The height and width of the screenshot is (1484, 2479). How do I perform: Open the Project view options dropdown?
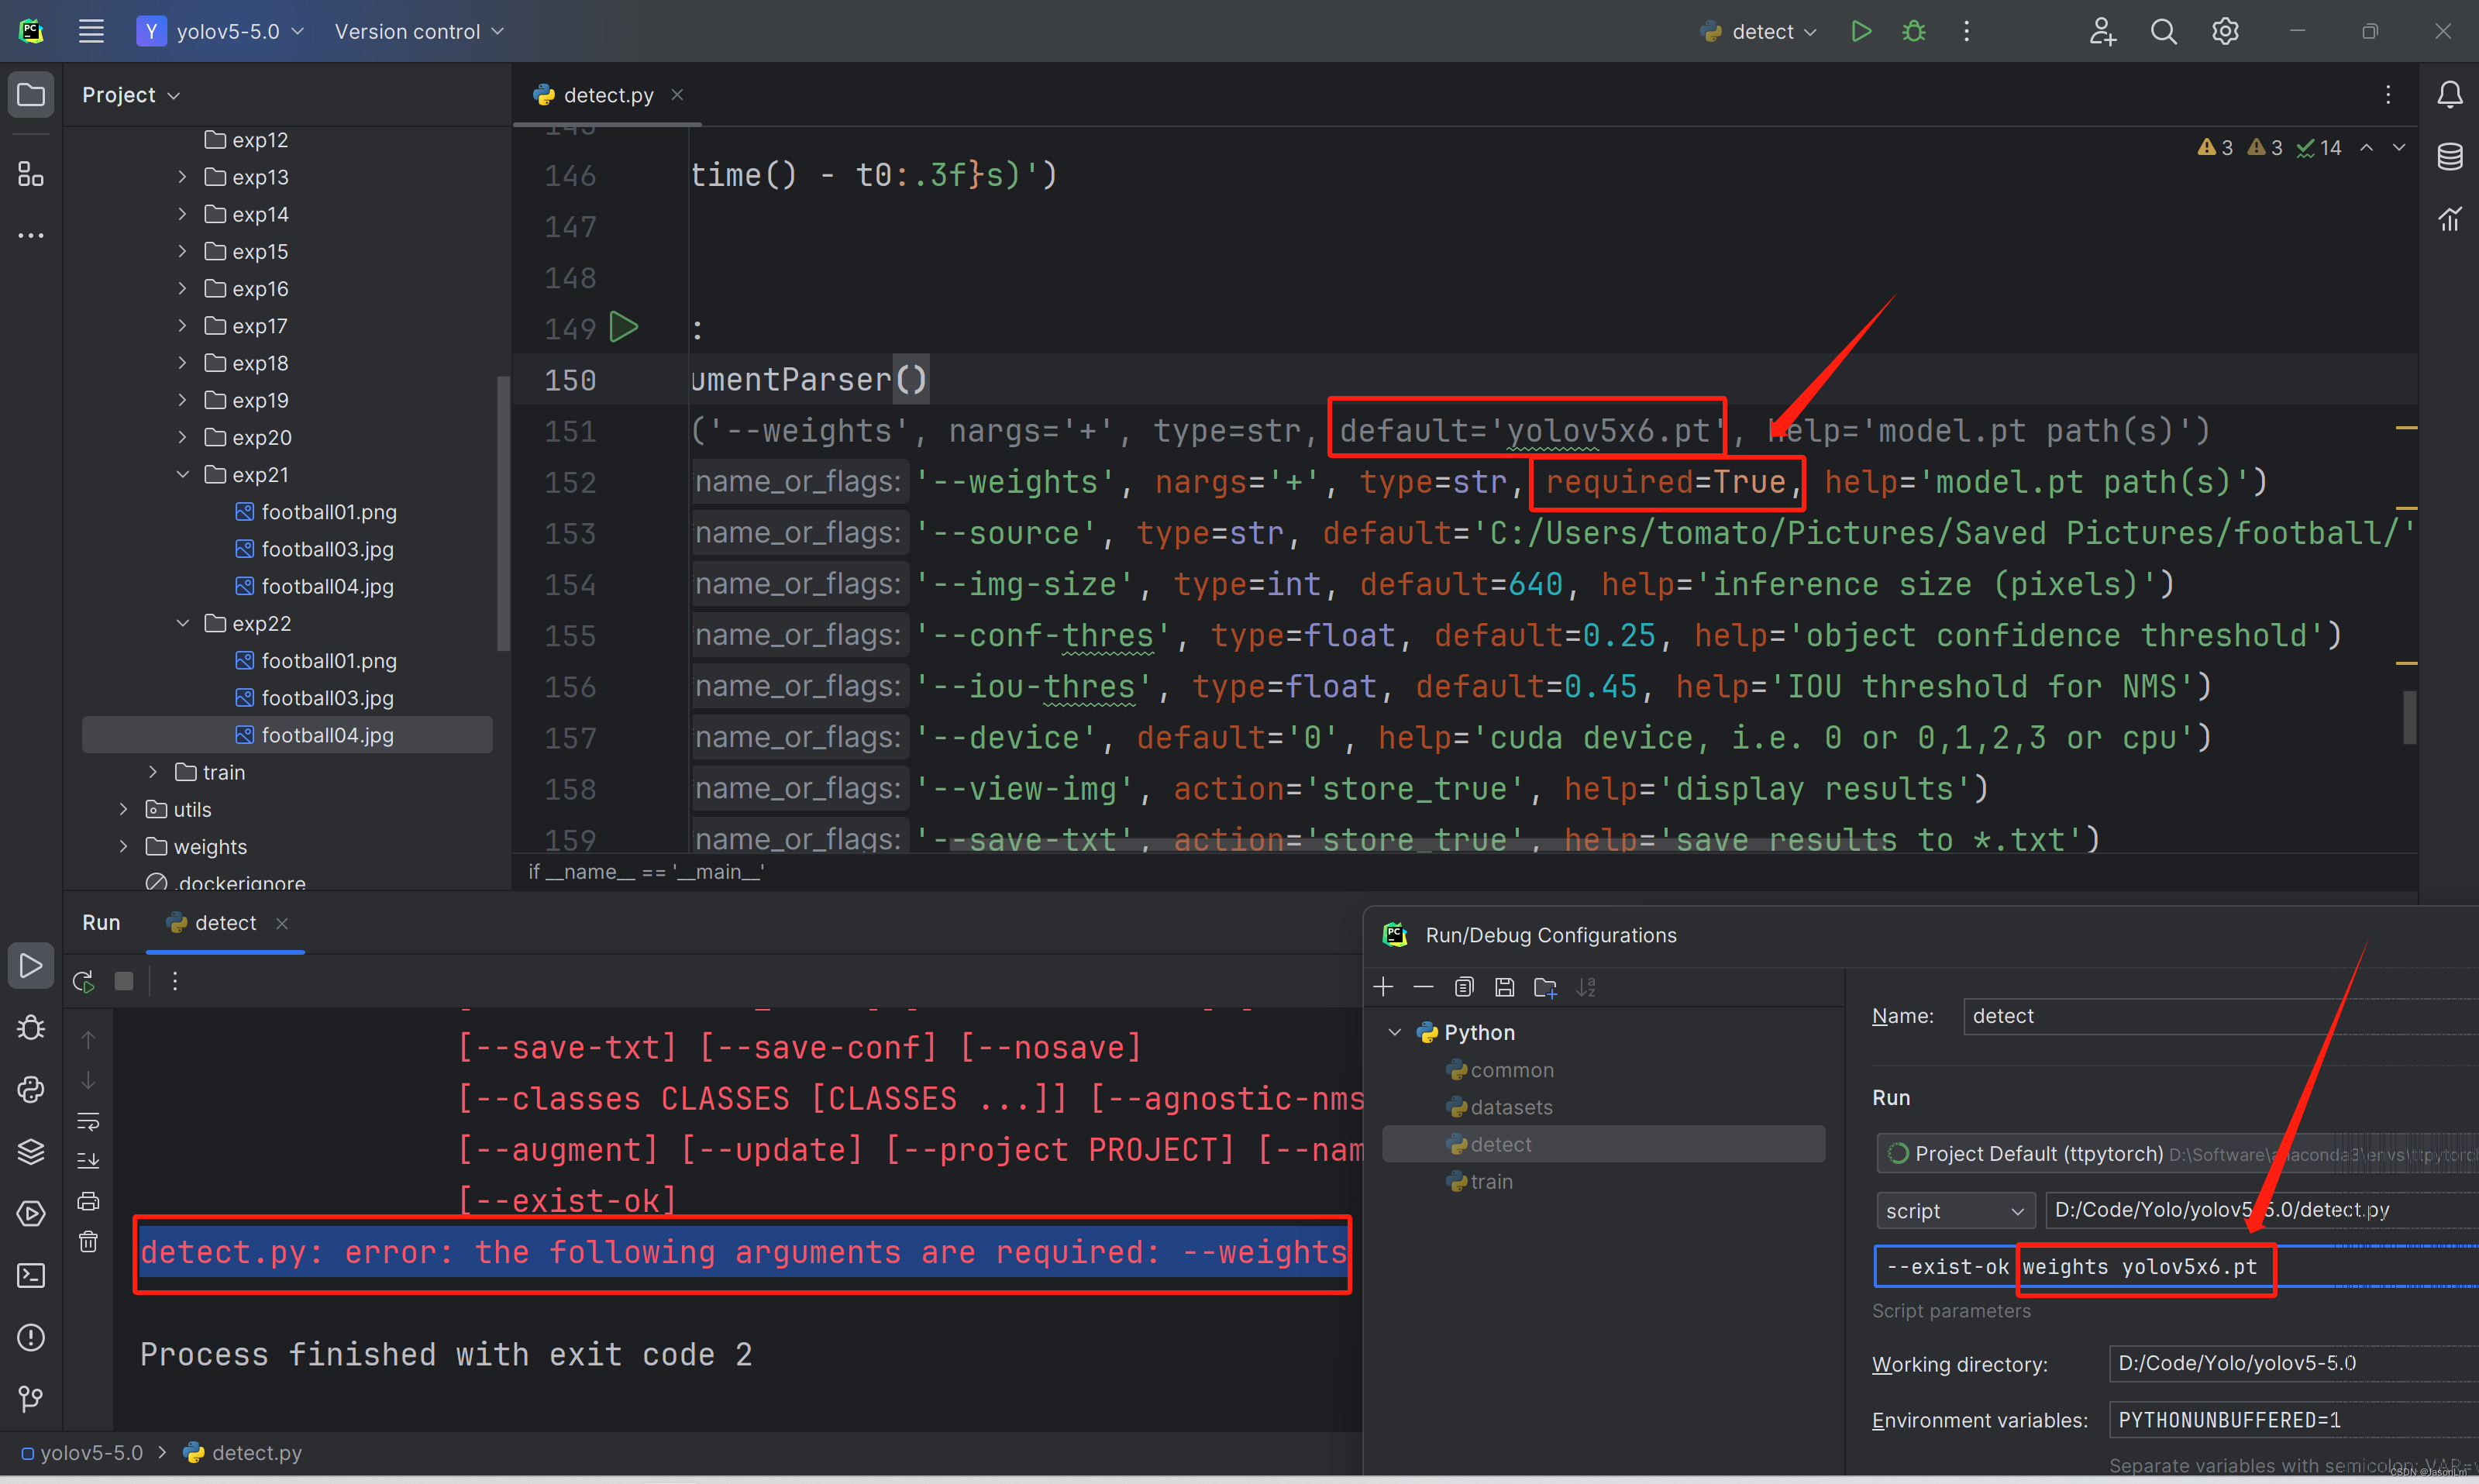pyautogui.click(x=131, y=95)
